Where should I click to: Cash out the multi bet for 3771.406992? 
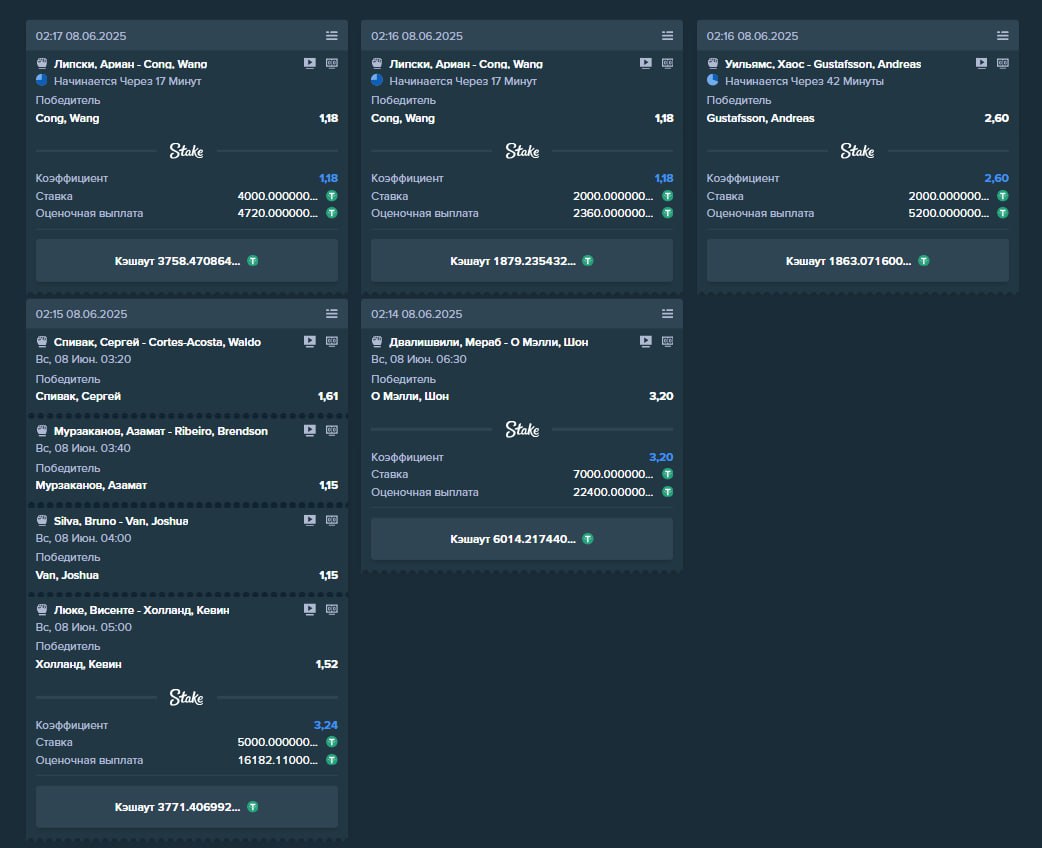pyautogui.click(x=187, y=807)
